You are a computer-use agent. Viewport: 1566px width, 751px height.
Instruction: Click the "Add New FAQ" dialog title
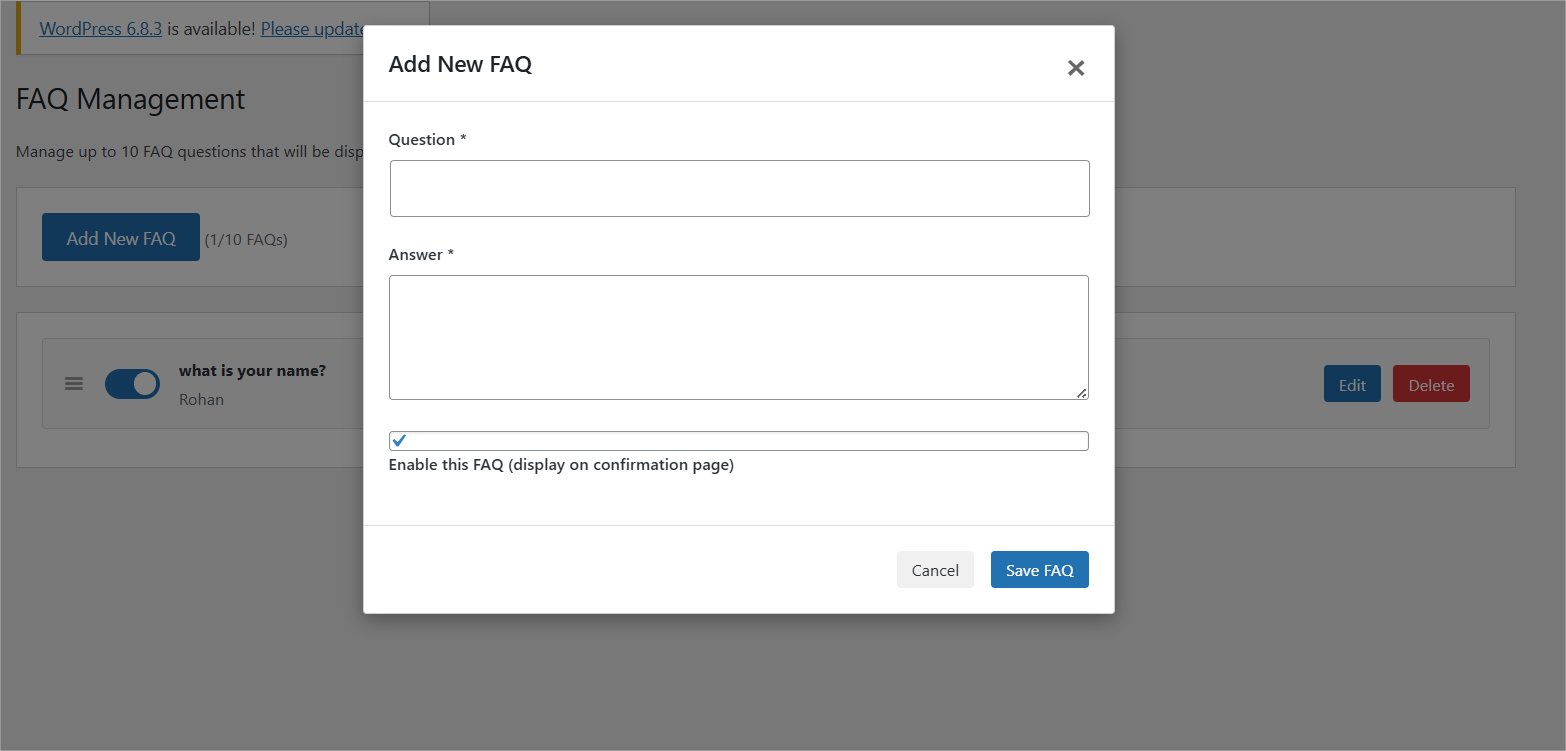pyautogui.click(x=460, y=63)
